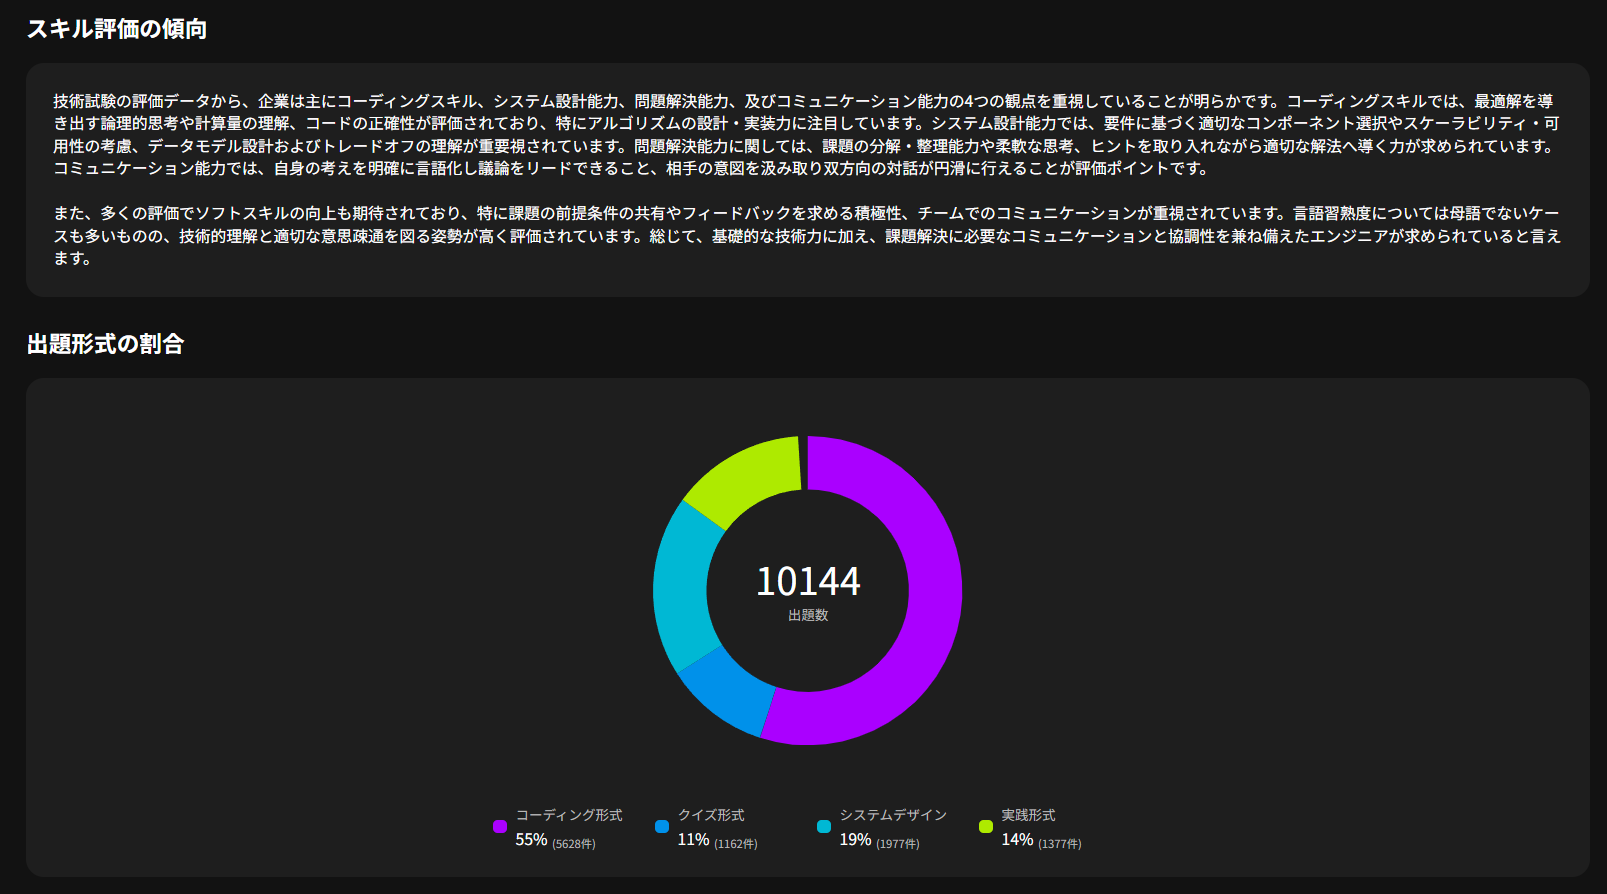Select the システムデザイン legend label
1607x894 pixels.
pos(893,815)
